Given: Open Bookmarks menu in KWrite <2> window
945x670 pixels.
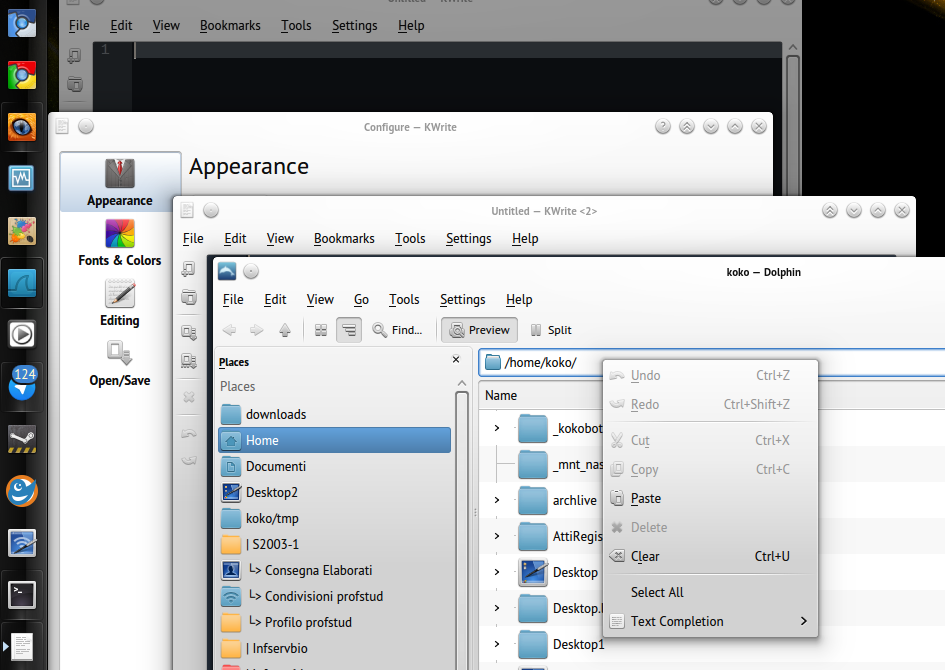Looking at the screenshot, I should point(344,239).
